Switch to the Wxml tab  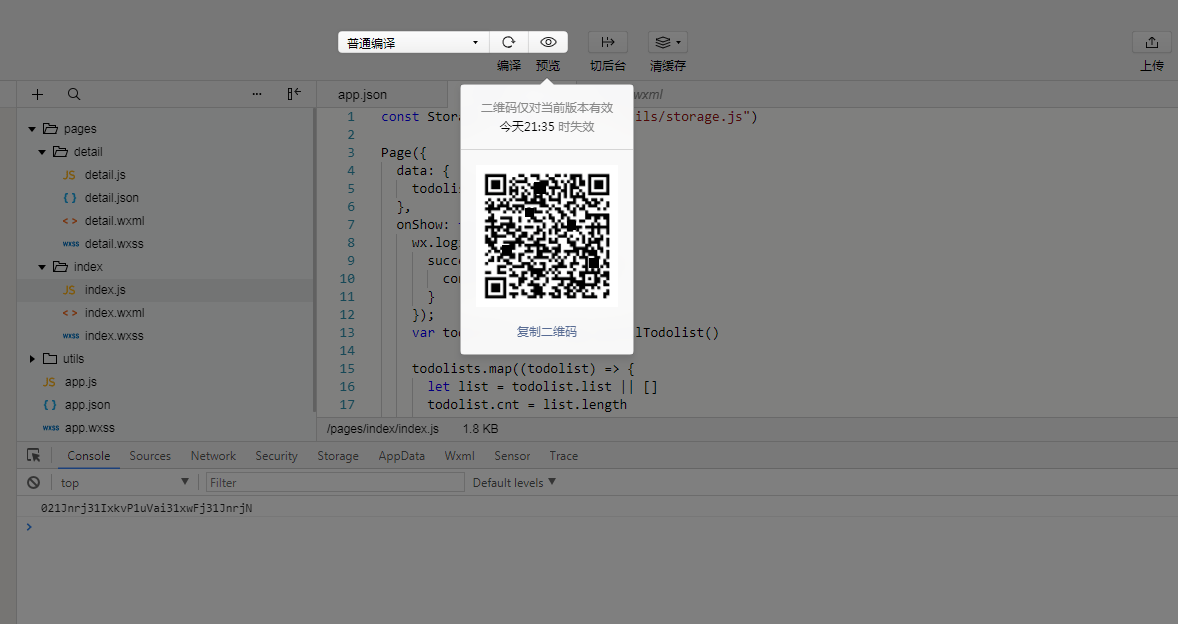pyautogui.click(x=460, y=456)
